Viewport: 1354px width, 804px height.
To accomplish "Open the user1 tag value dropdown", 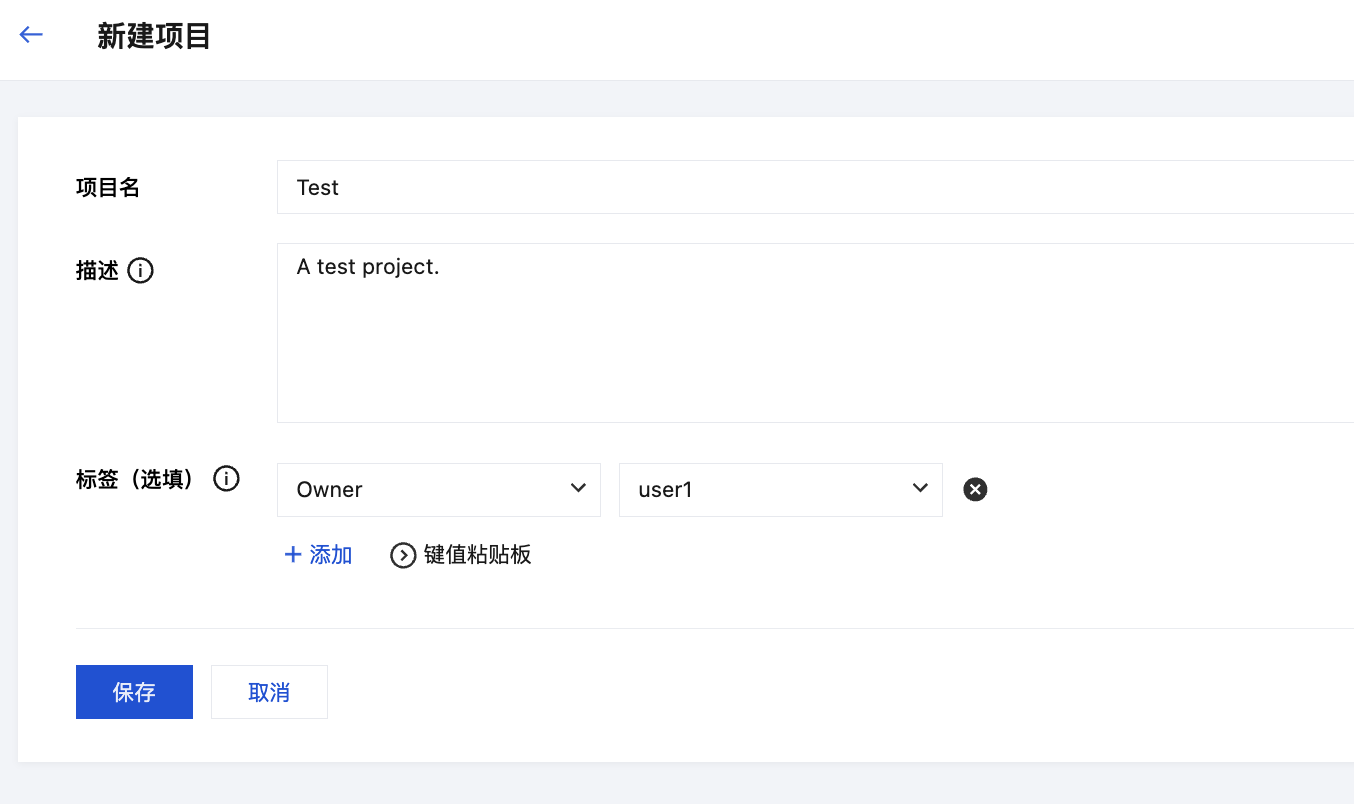I will pos(780,490).
